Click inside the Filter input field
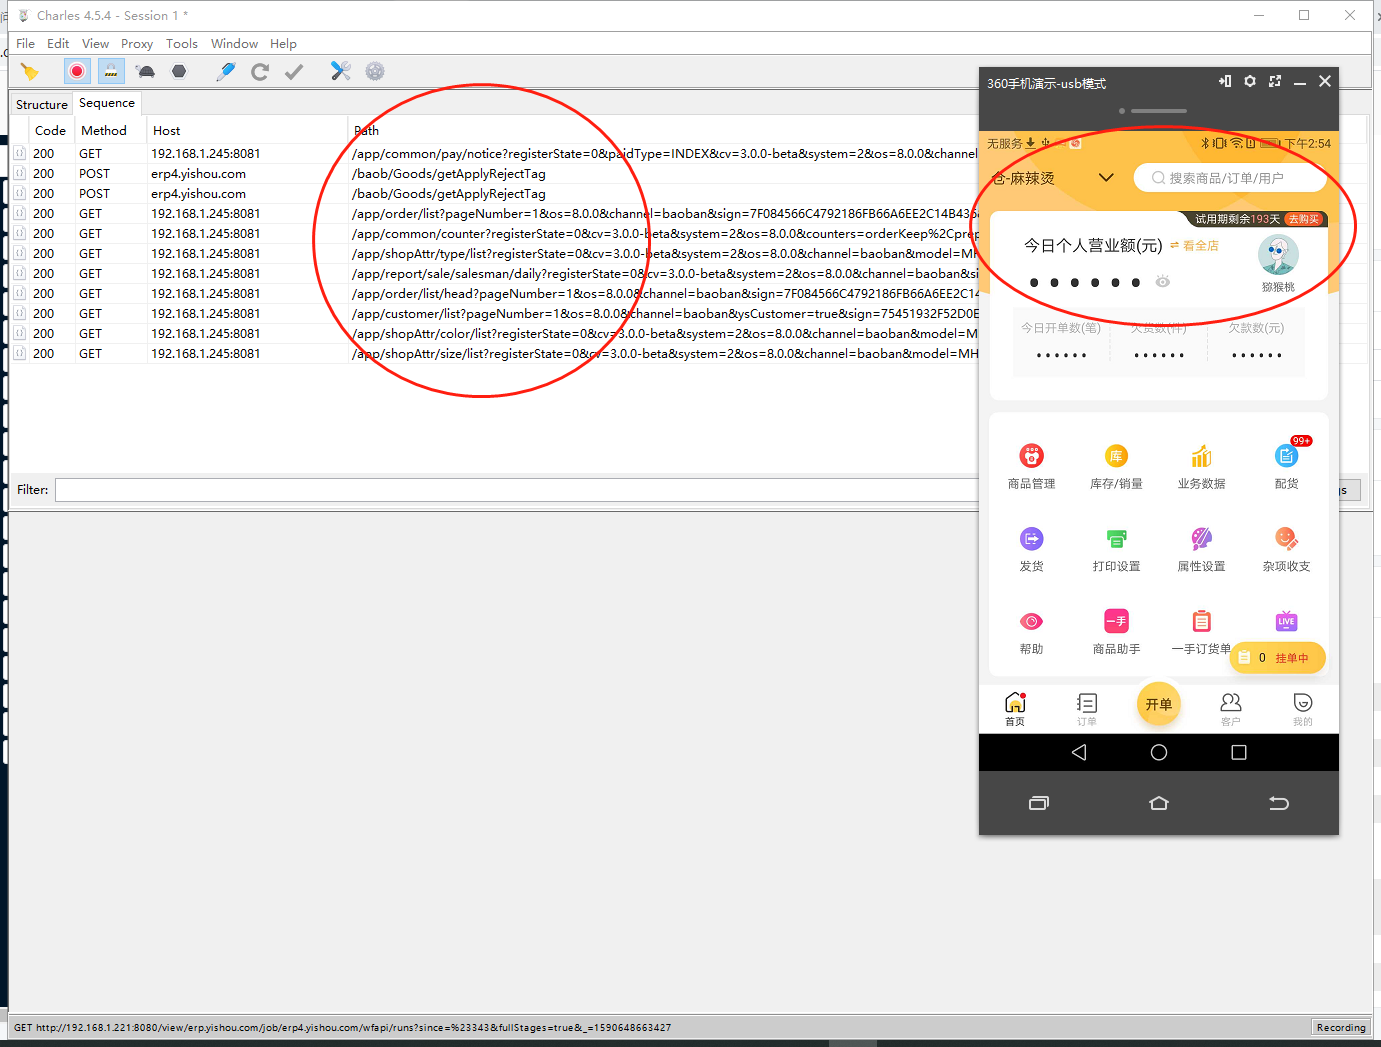 516,490
